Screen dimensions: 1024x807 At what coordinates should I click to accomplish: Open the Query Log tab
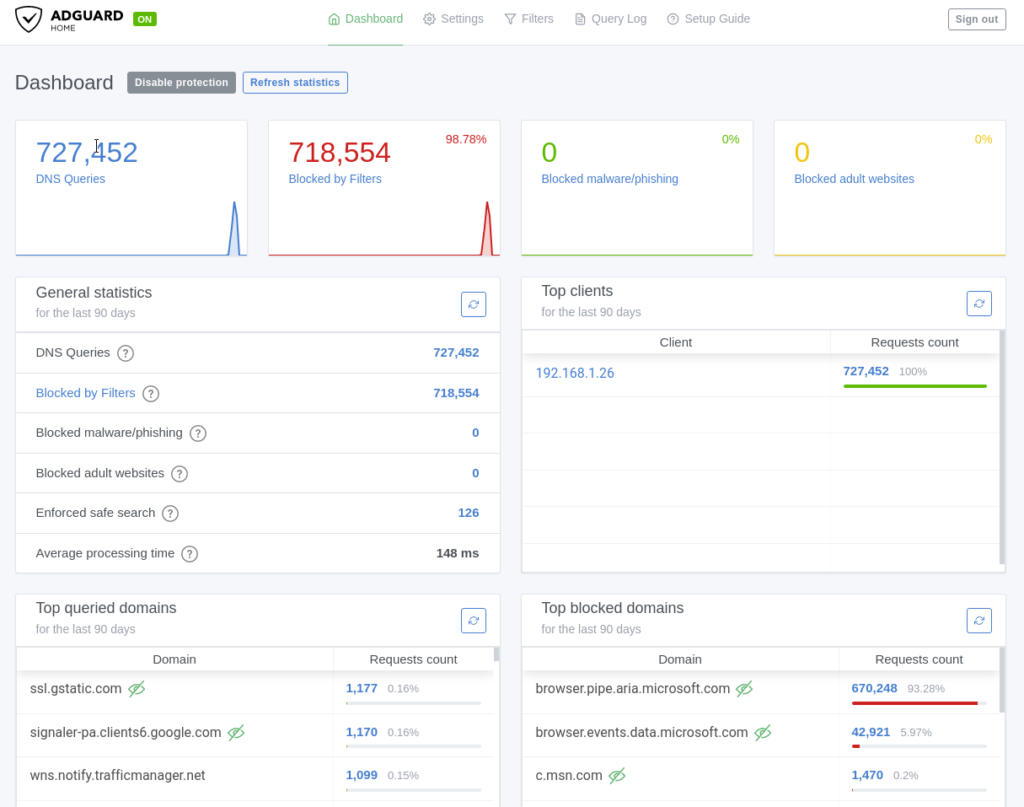611,19
